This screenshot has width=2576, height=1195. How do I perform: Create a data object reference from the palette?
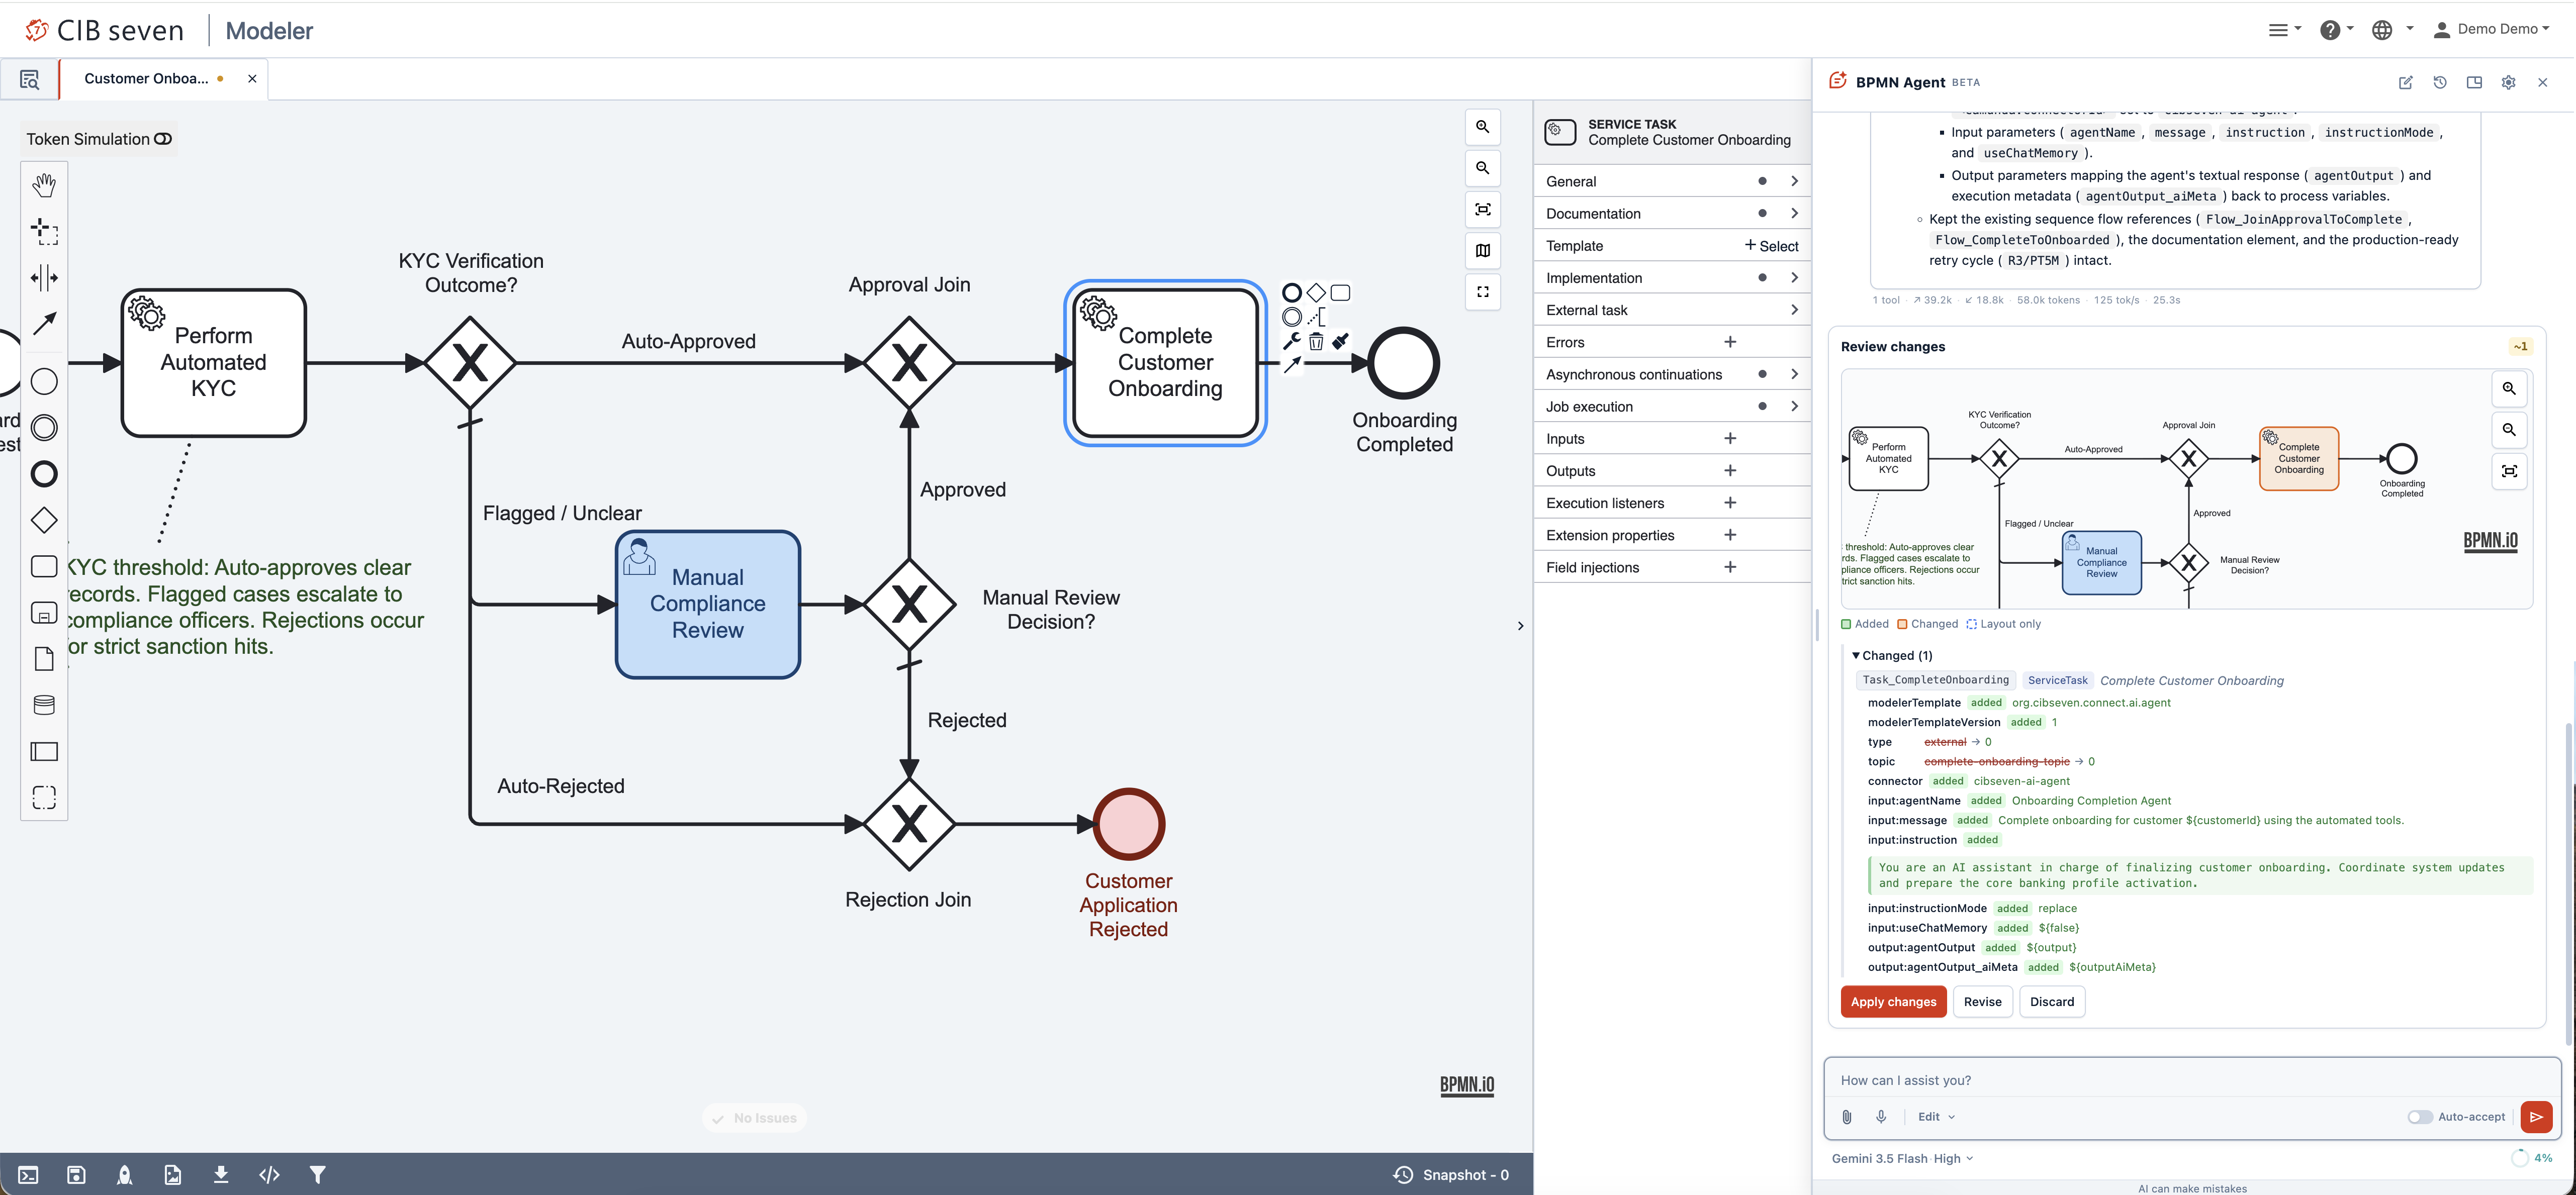(44, 659)
